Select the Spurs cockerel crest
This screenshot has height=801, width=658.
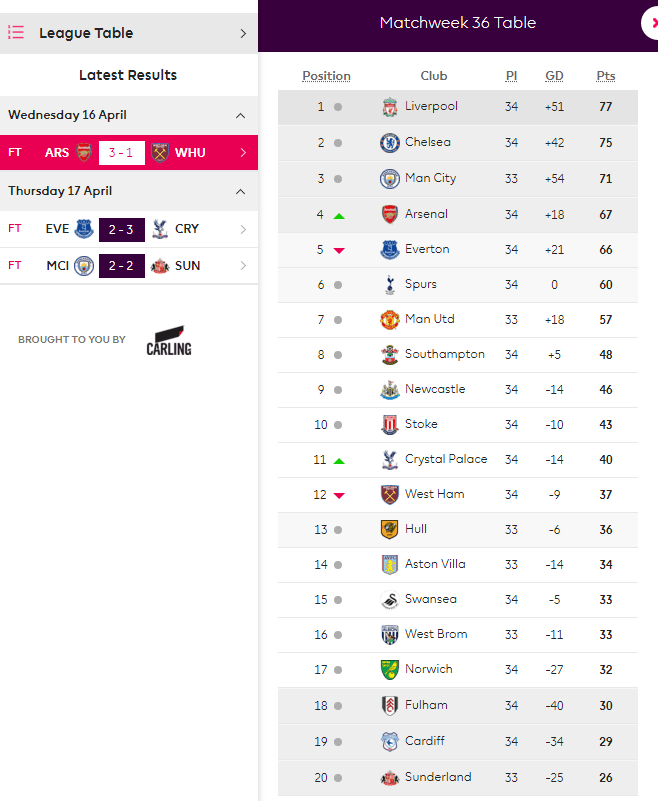390,285
